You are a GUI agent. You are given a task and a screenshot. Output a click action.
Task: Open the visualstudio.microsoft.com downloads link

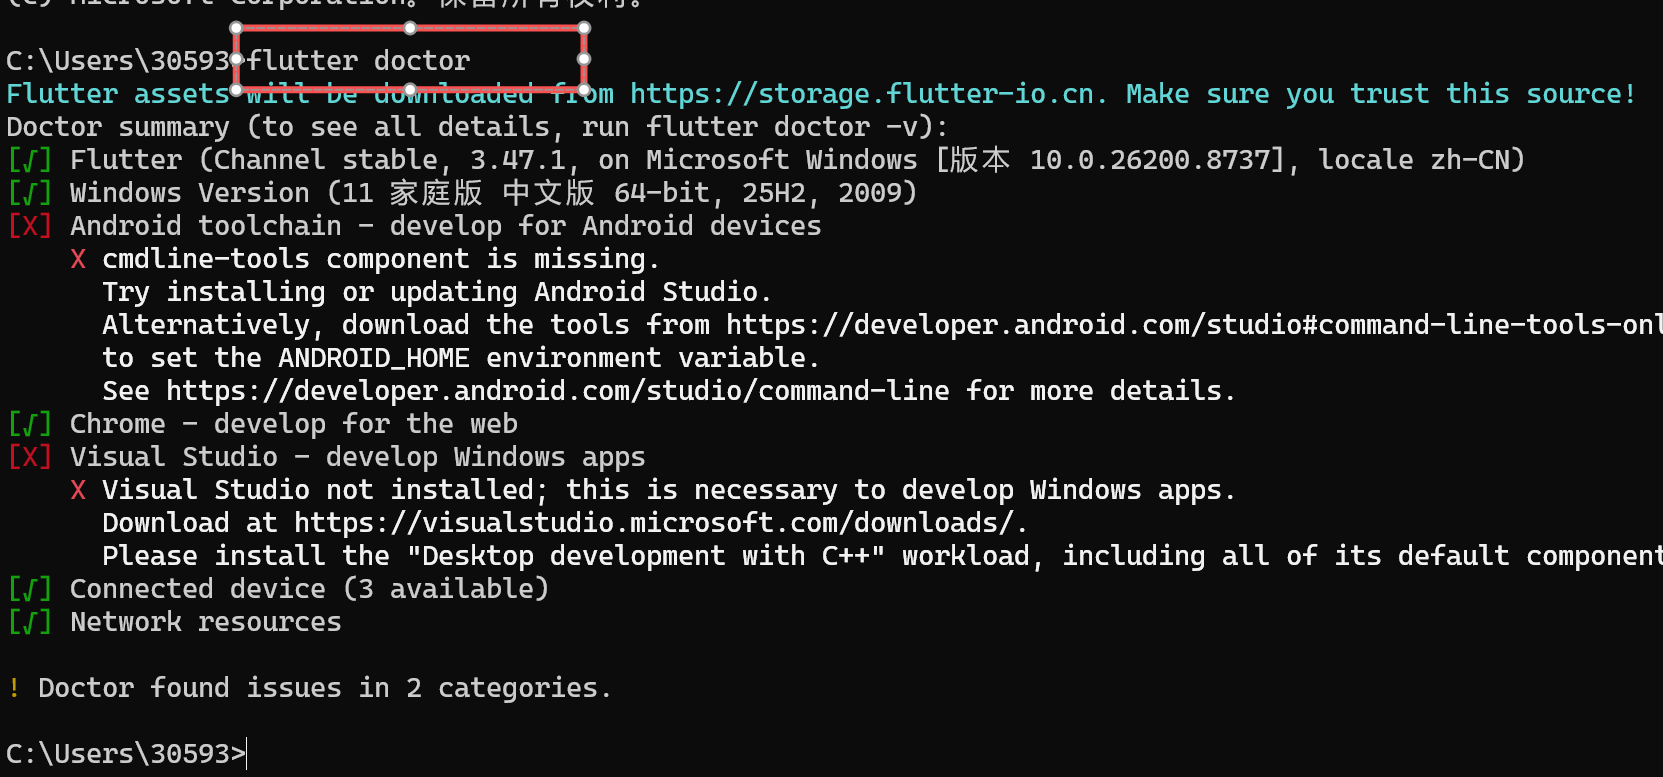coord(654,523)
